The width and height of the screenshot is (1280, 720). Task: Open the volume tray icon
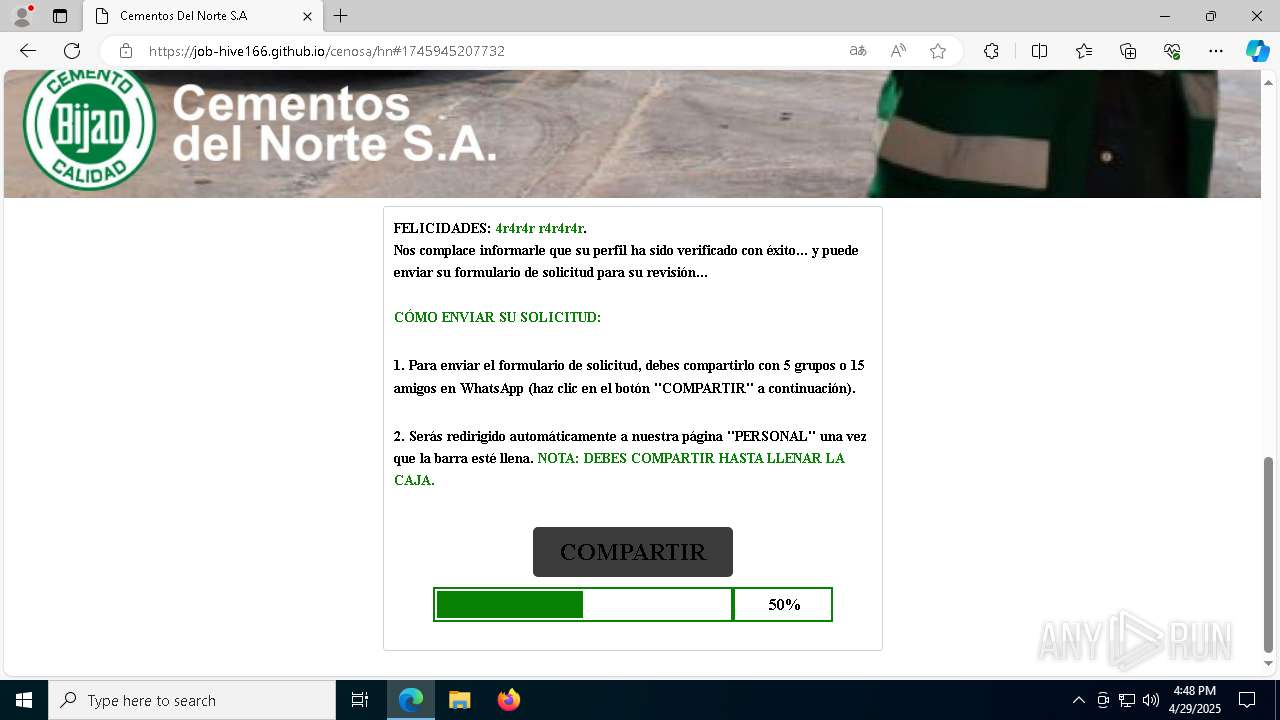pos(1151,700)
